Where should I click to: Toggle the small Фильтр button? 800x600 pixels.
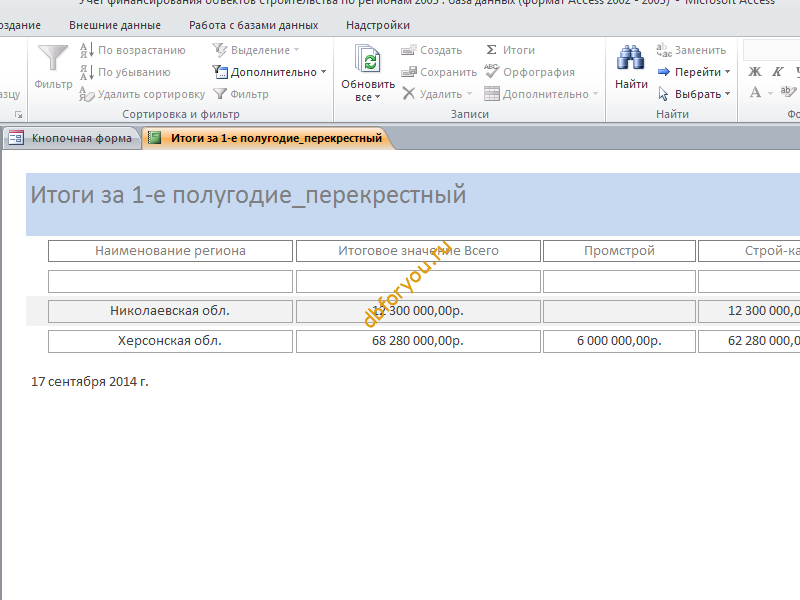[x=240, y=94]
